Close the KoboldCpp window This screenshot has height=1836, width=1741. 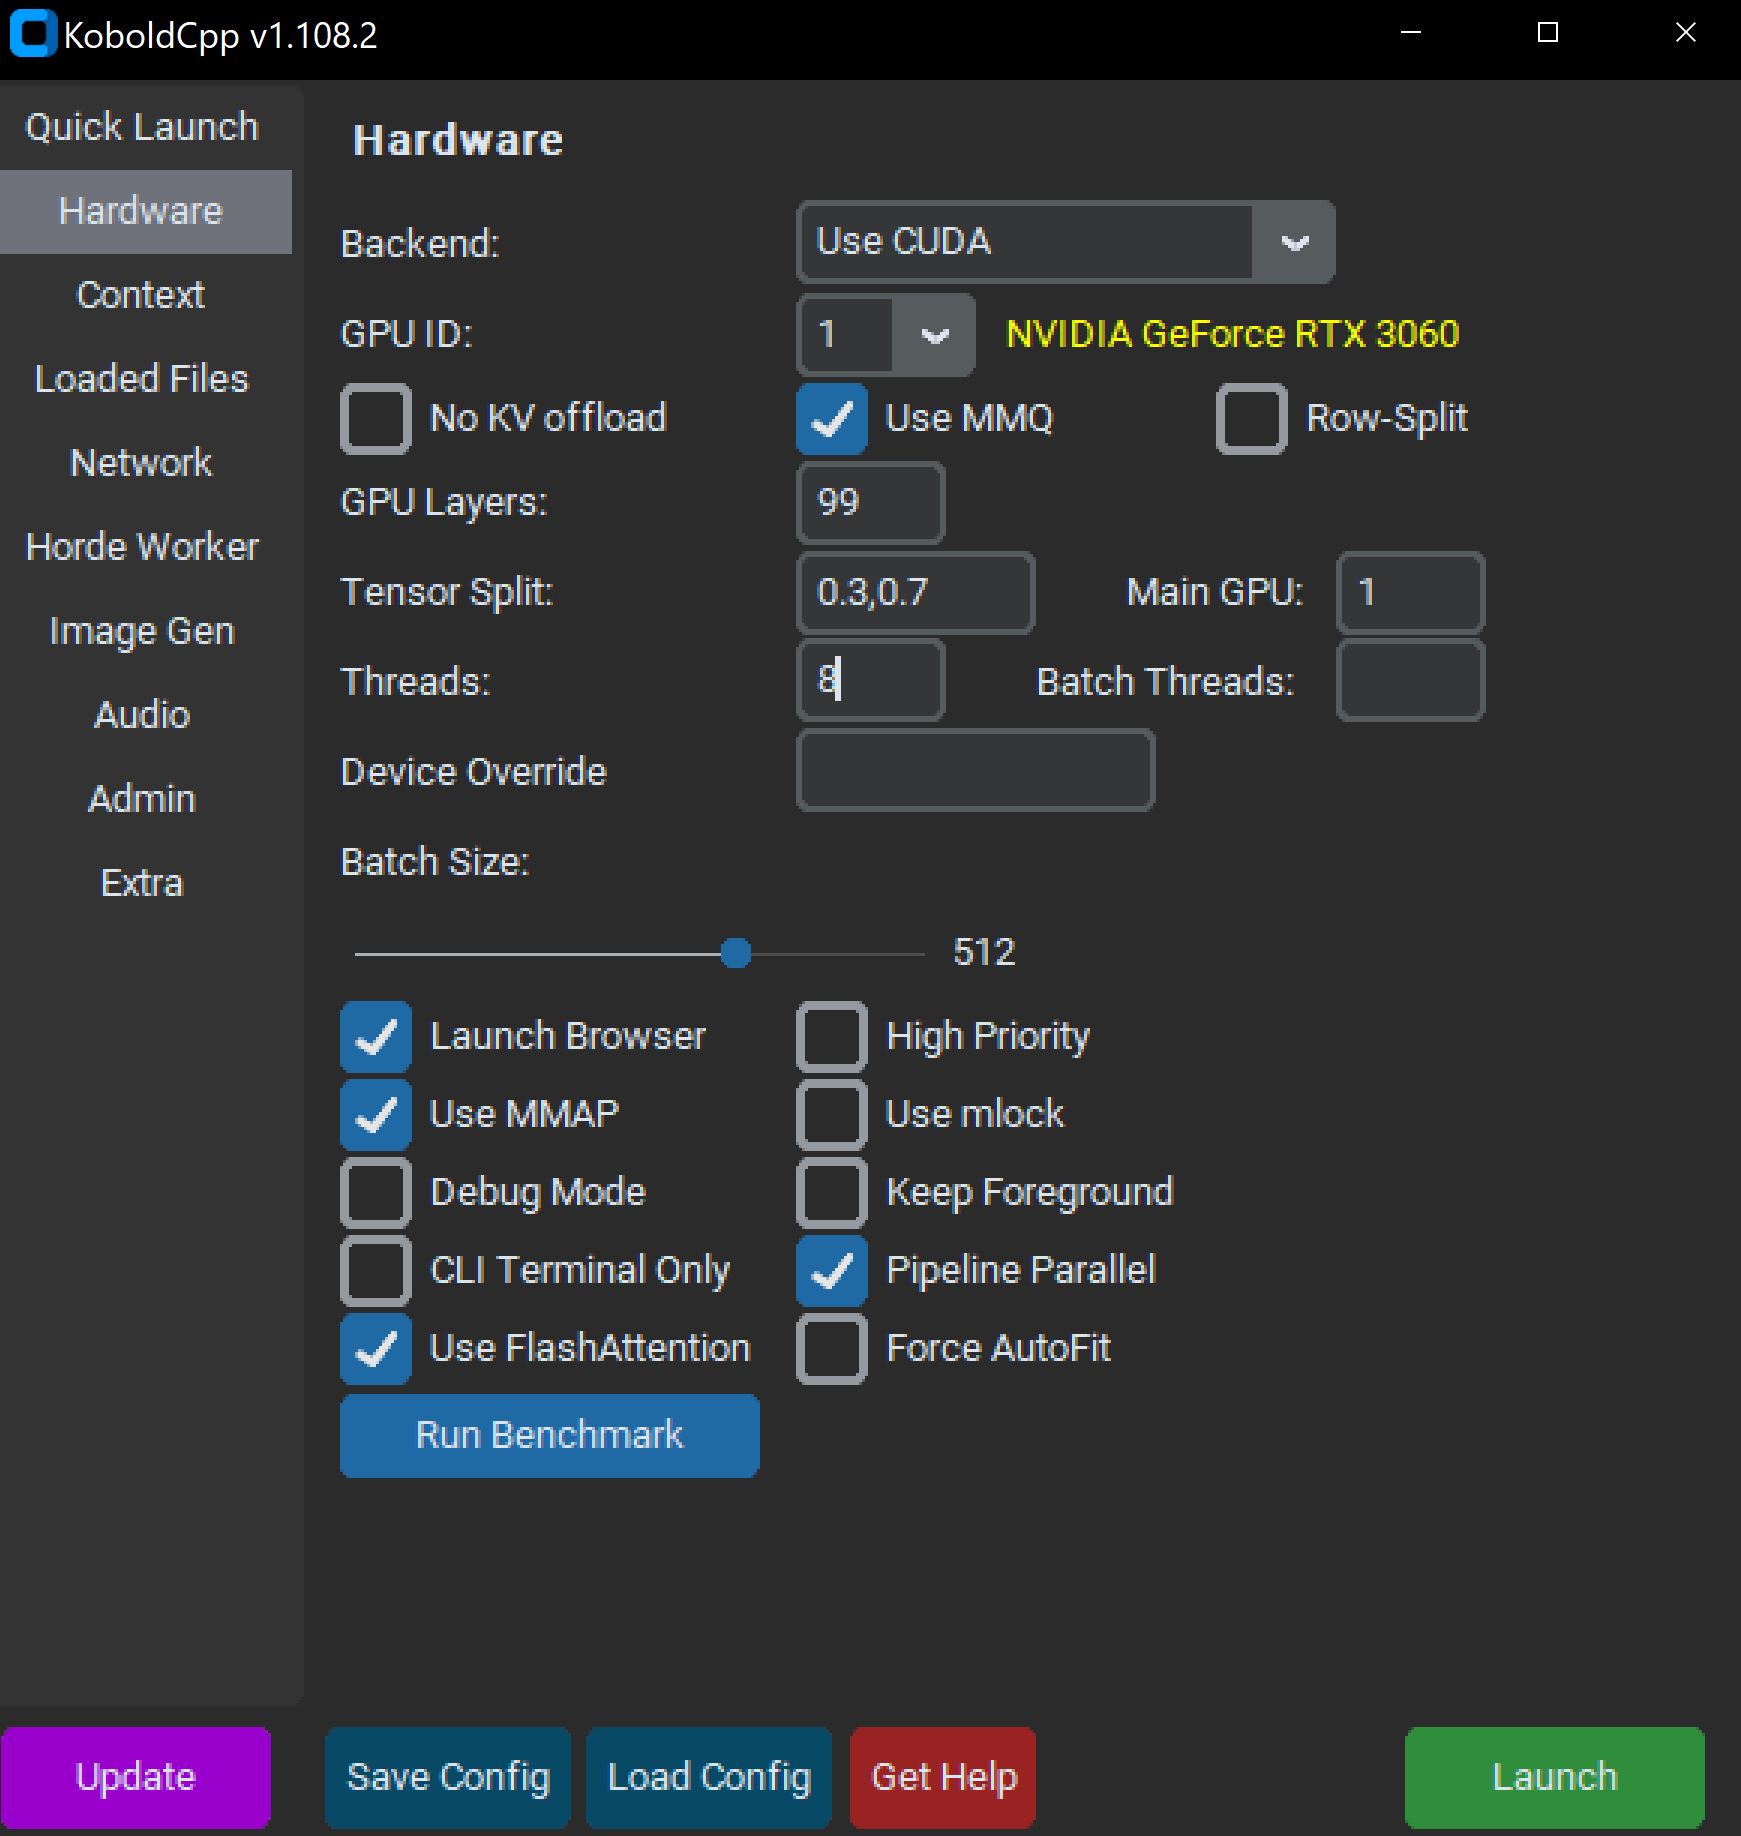pos(1686,33)
